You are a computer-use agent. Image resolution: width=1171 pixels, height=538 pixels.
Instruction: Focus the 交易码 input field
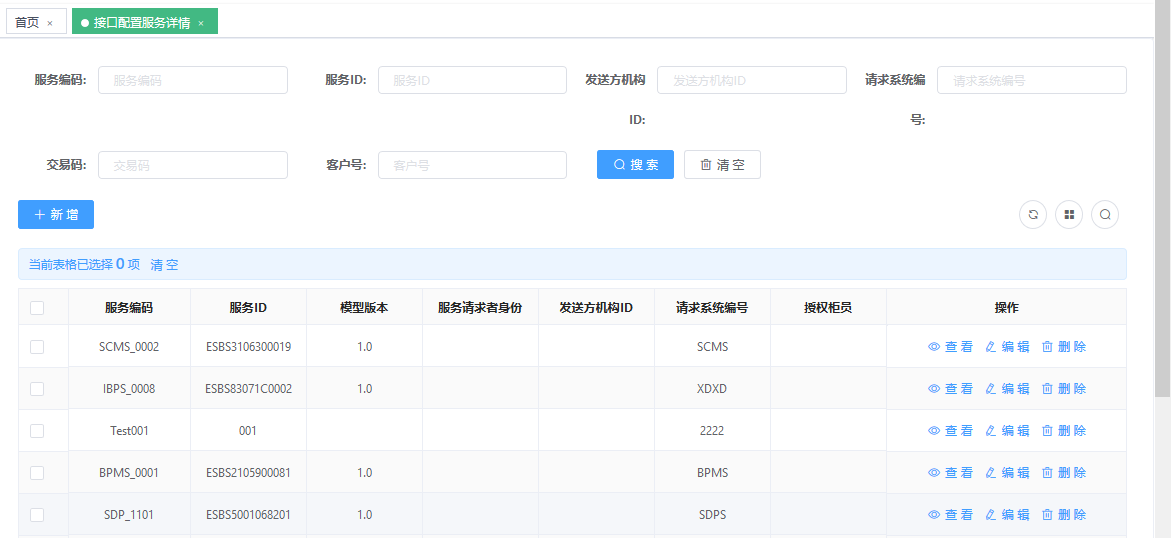[193, 165]
